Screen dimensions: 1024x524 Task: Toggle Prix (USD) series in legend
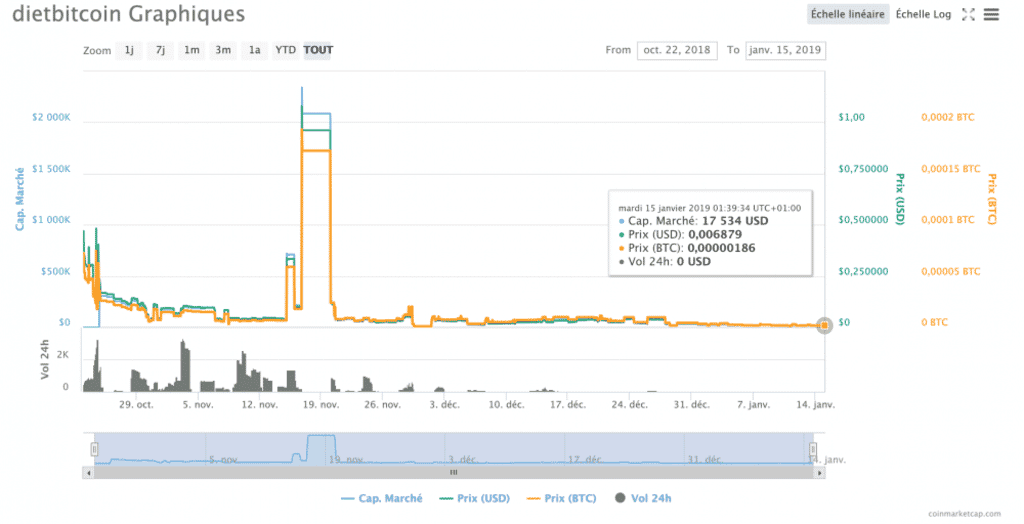tap(474, 499)
